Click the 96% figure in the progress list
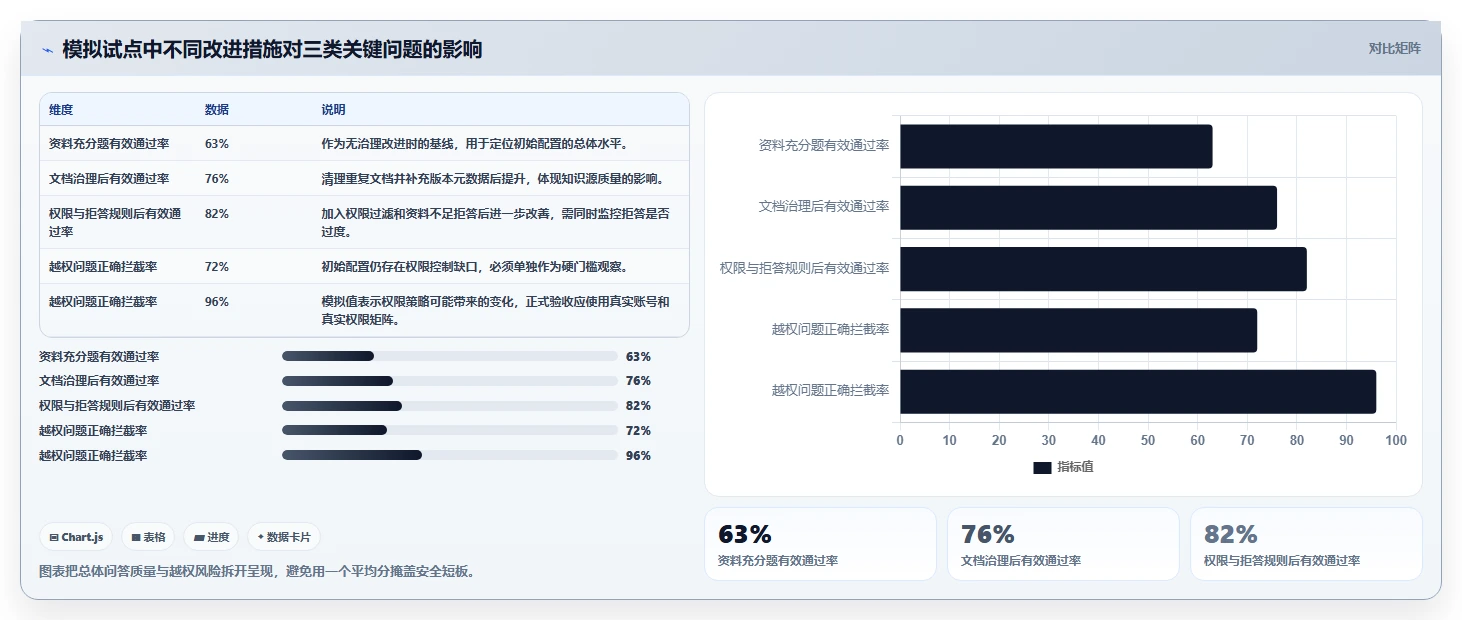Viewport: 1462px width, 620px height. click(x=638, y=455)
